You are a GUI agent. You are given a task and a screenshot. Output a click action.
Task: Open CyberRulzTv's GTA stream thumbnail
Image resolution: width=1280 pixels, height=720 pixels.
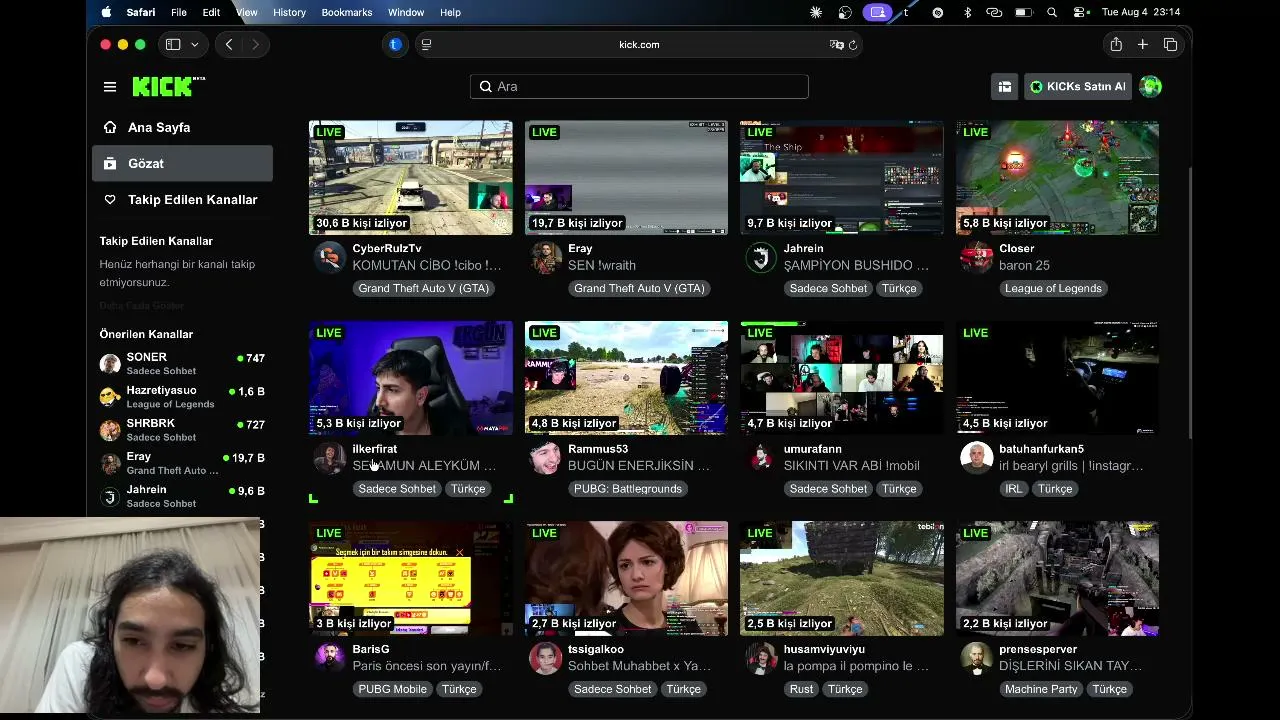[411, 178]
